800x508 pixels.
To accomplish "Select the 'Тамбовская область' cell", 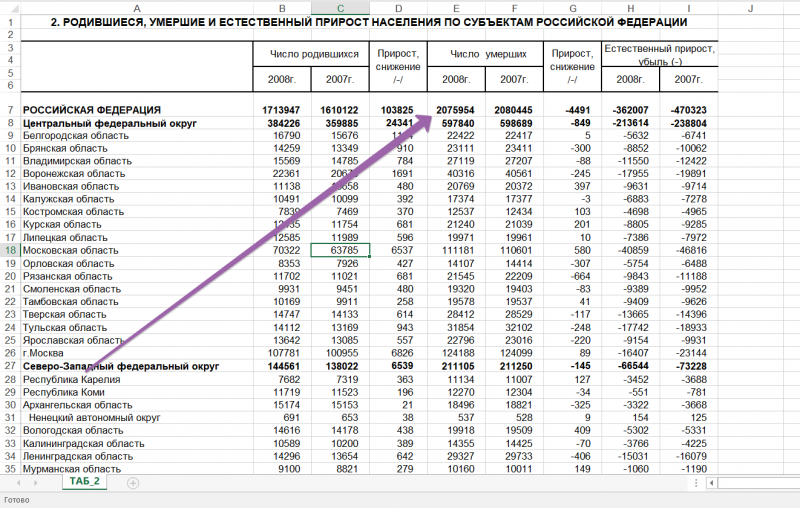I will tap(137, 302).
